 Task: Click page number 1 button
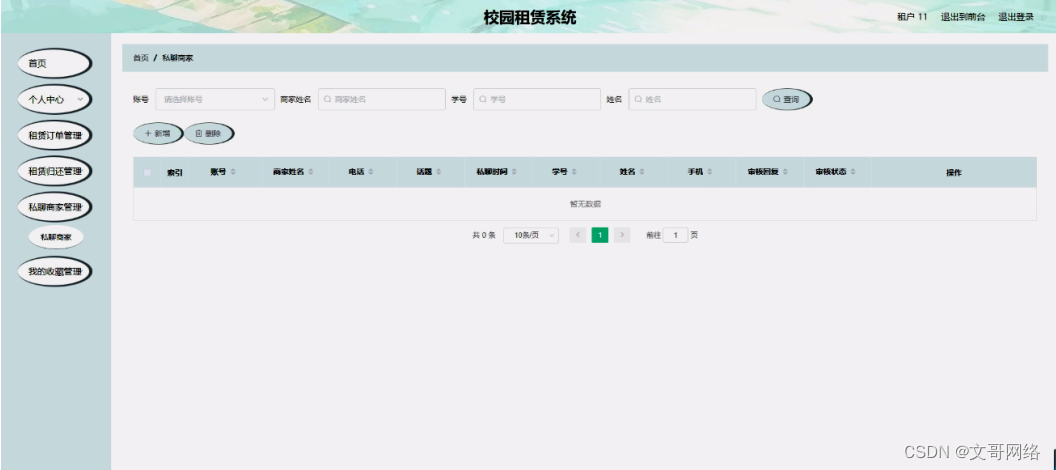click(x=600, y=235)
